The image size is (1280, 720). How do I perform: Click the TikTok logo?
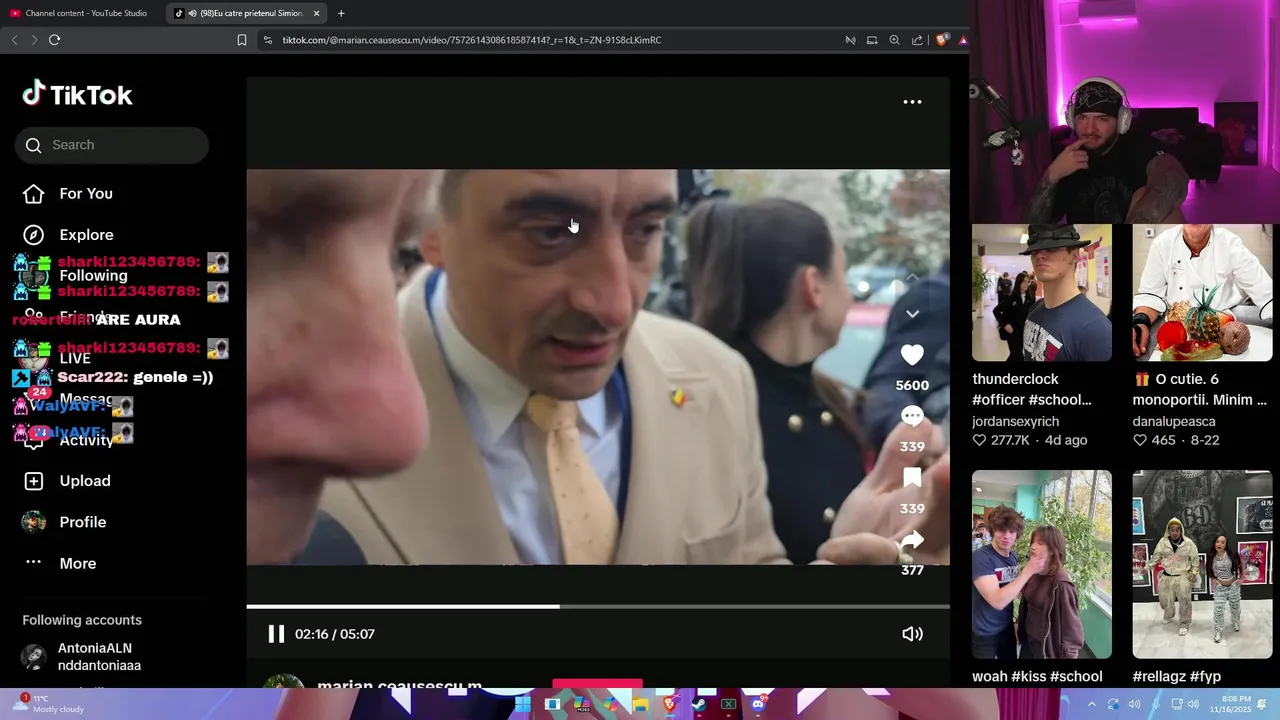pos(77,95)
